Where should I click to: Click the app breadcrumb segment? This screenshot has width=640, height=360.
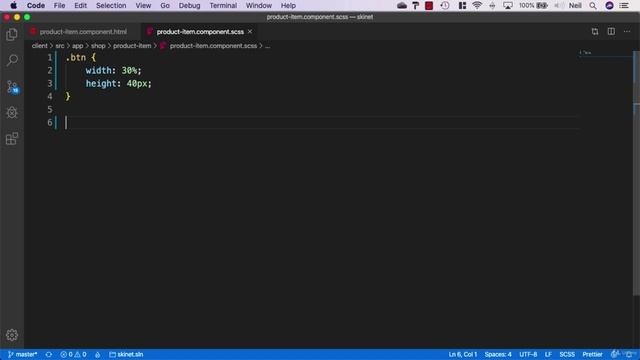coord(78,46)
